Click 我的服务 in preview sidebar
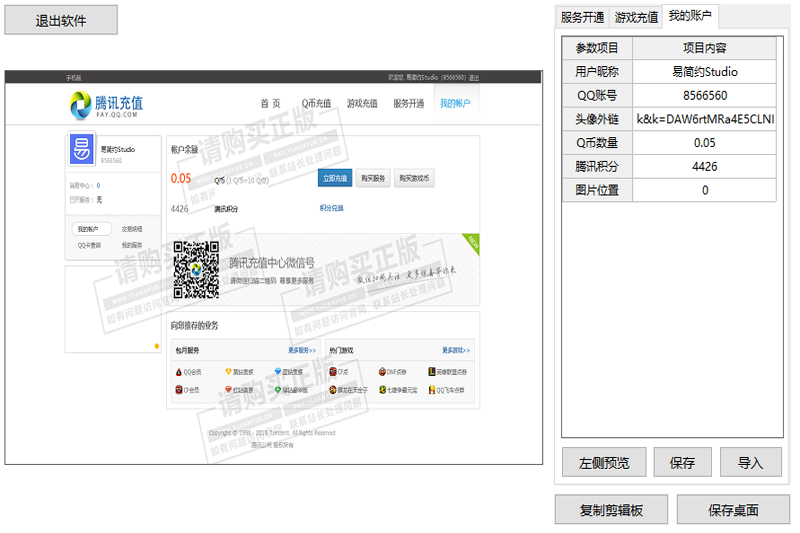The height and width of the screenshot is (533, 800). point(132,245)
